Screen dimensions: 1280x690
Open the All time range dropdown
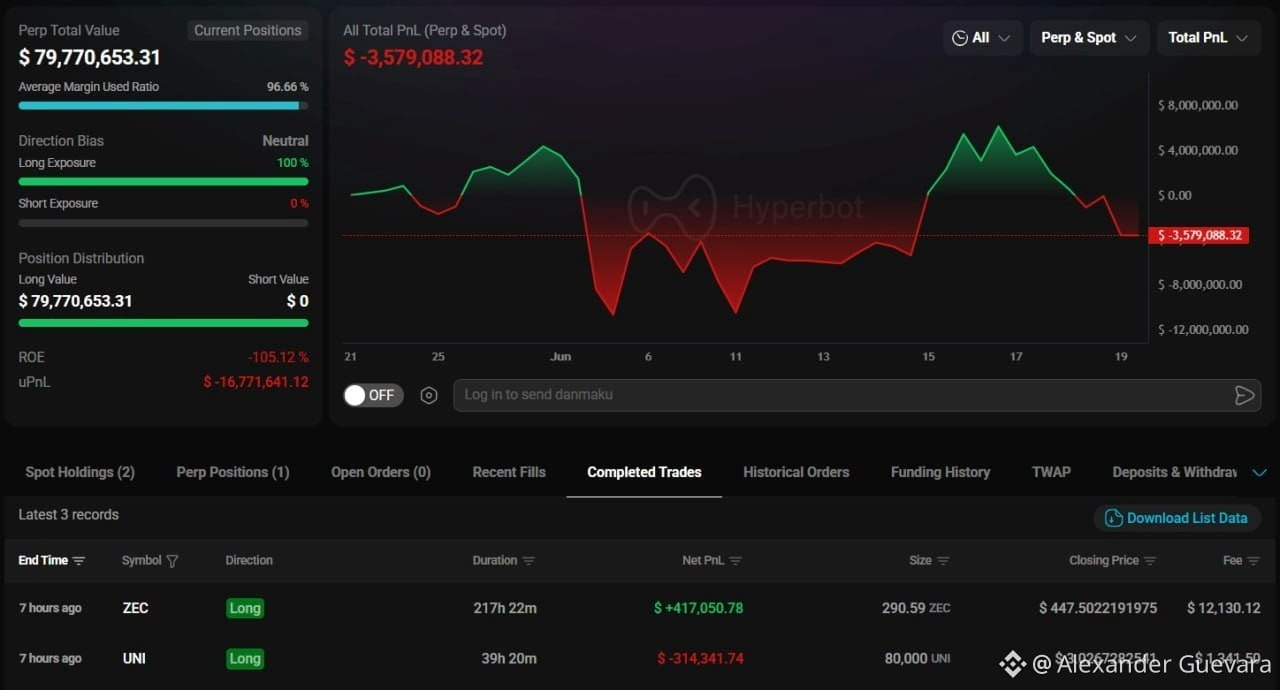pos(983,38)
